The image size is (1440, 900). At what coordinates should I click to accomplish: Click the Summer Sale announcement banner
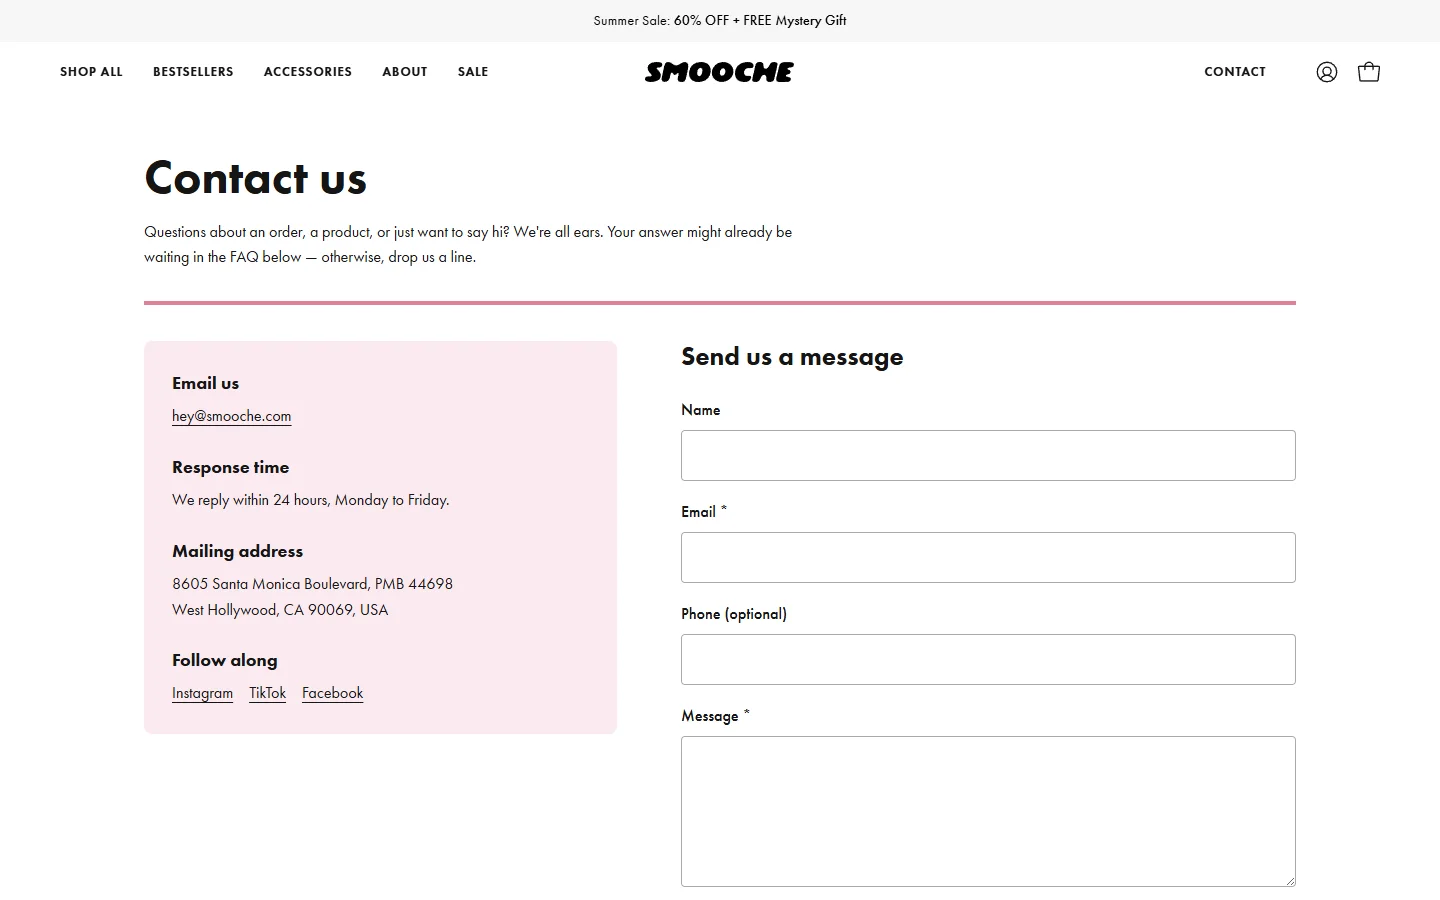click(x=720, y=20)
